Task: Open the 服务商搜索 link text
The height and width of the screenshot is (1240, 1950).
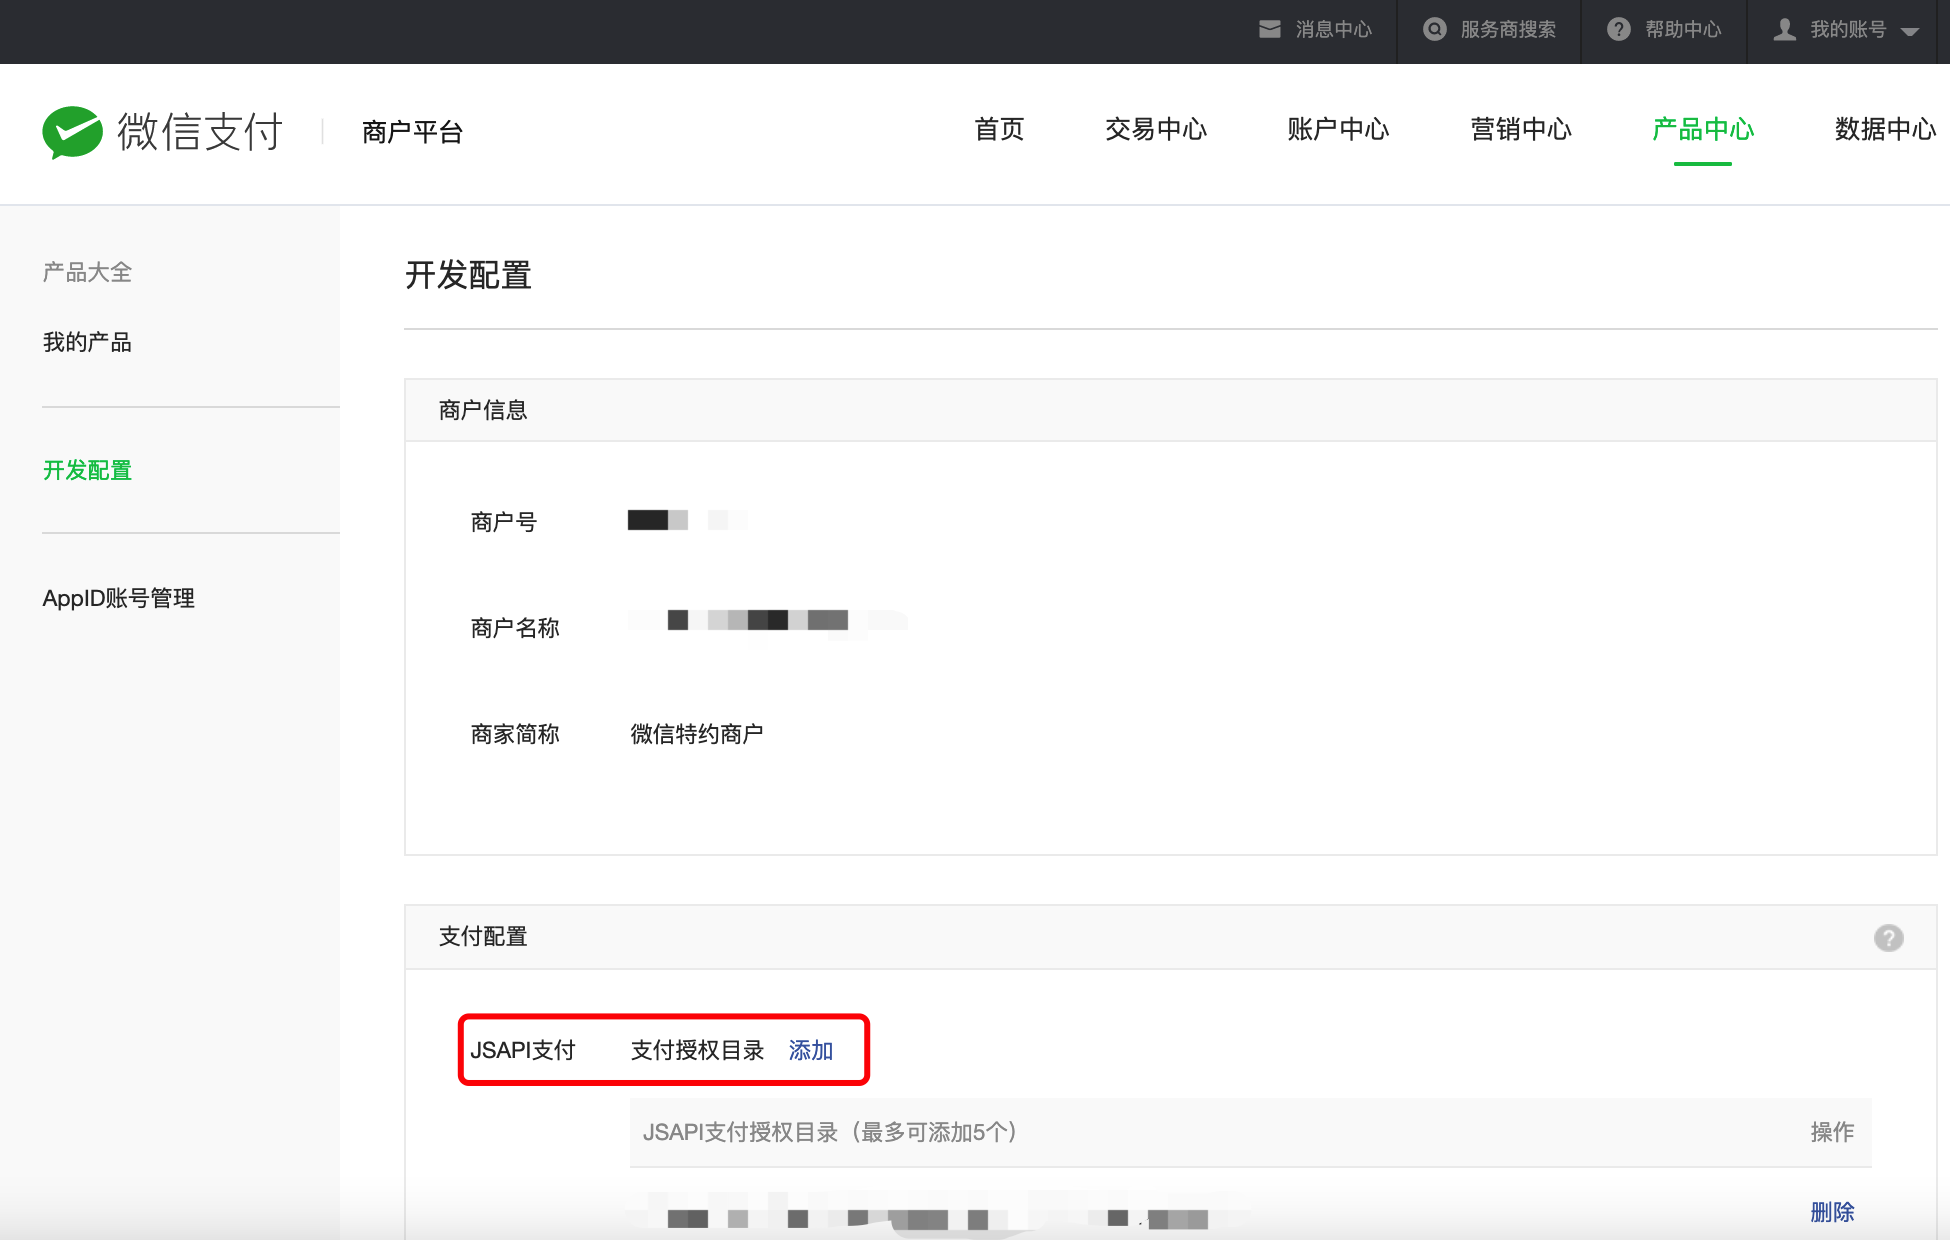Action: (x=1508, y=30)
